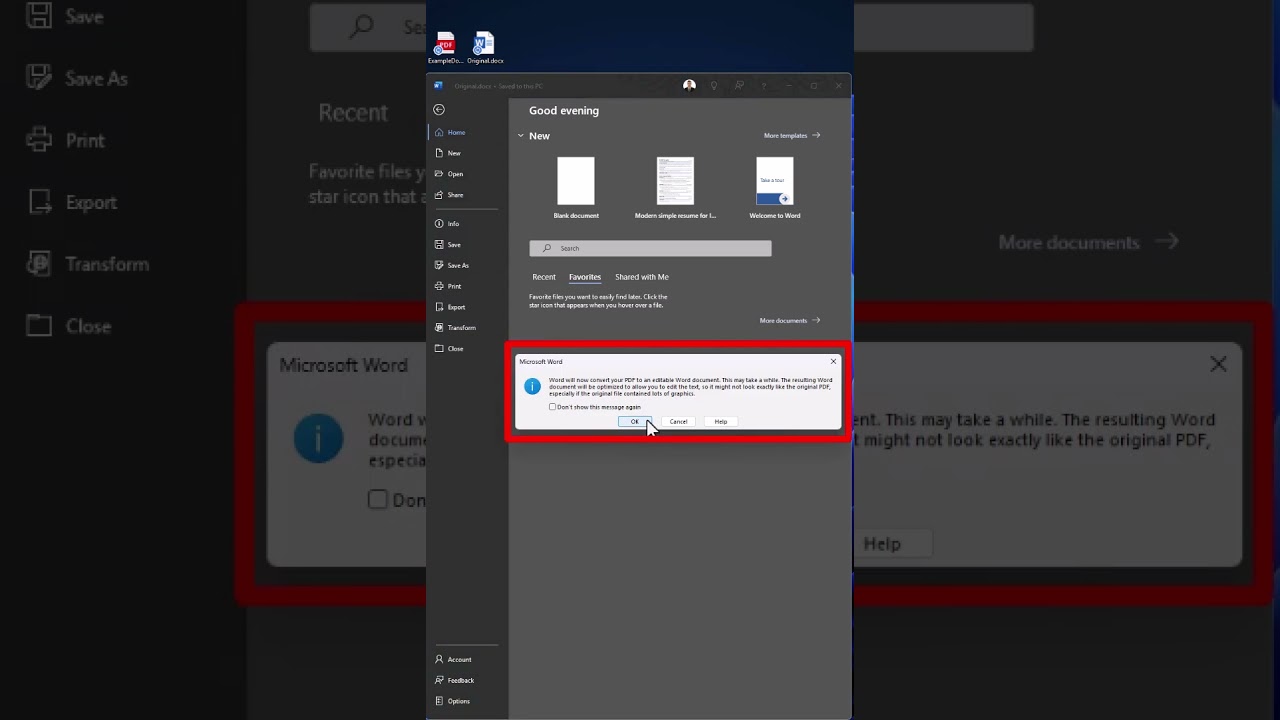Maximize the Word window
The width and height of the screenshot is (1280, 720).
point(814,86)
